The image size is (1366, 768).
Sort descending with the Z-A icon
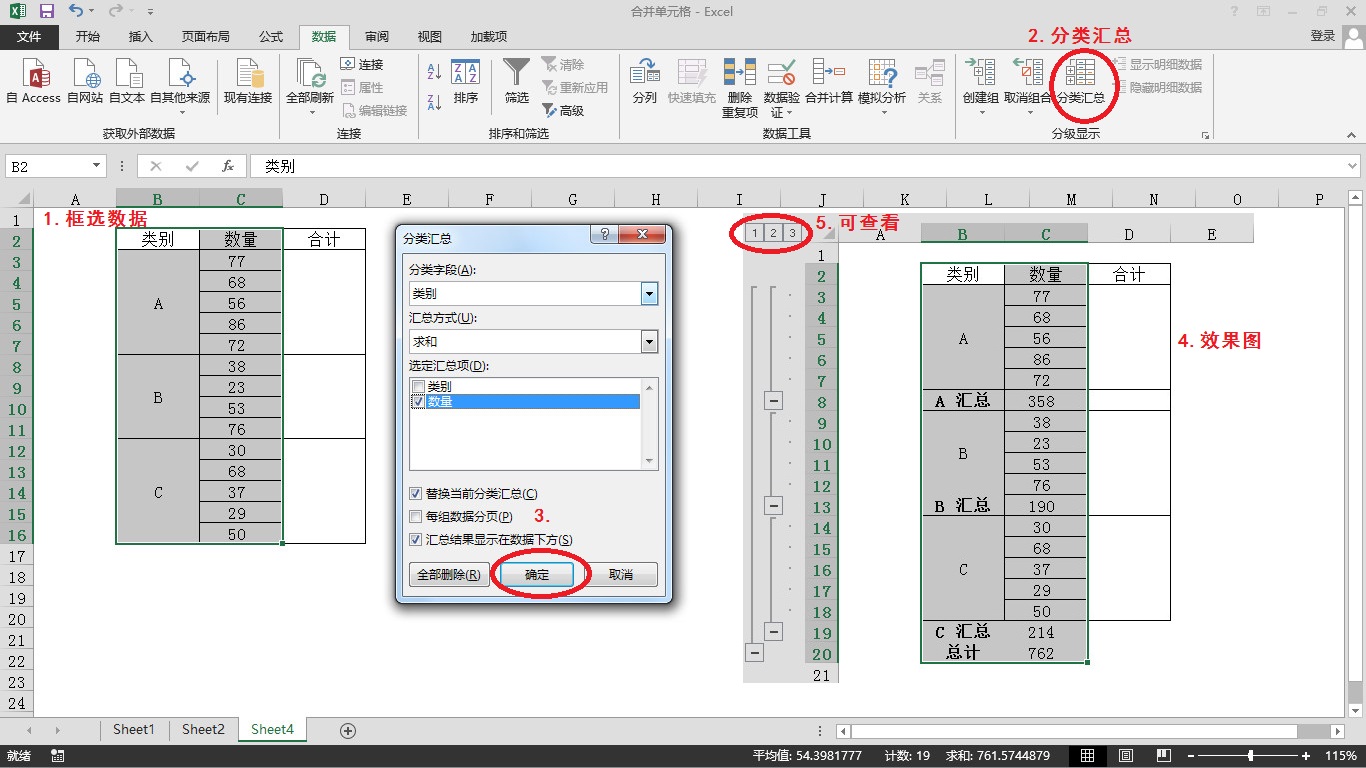point(434,101)
